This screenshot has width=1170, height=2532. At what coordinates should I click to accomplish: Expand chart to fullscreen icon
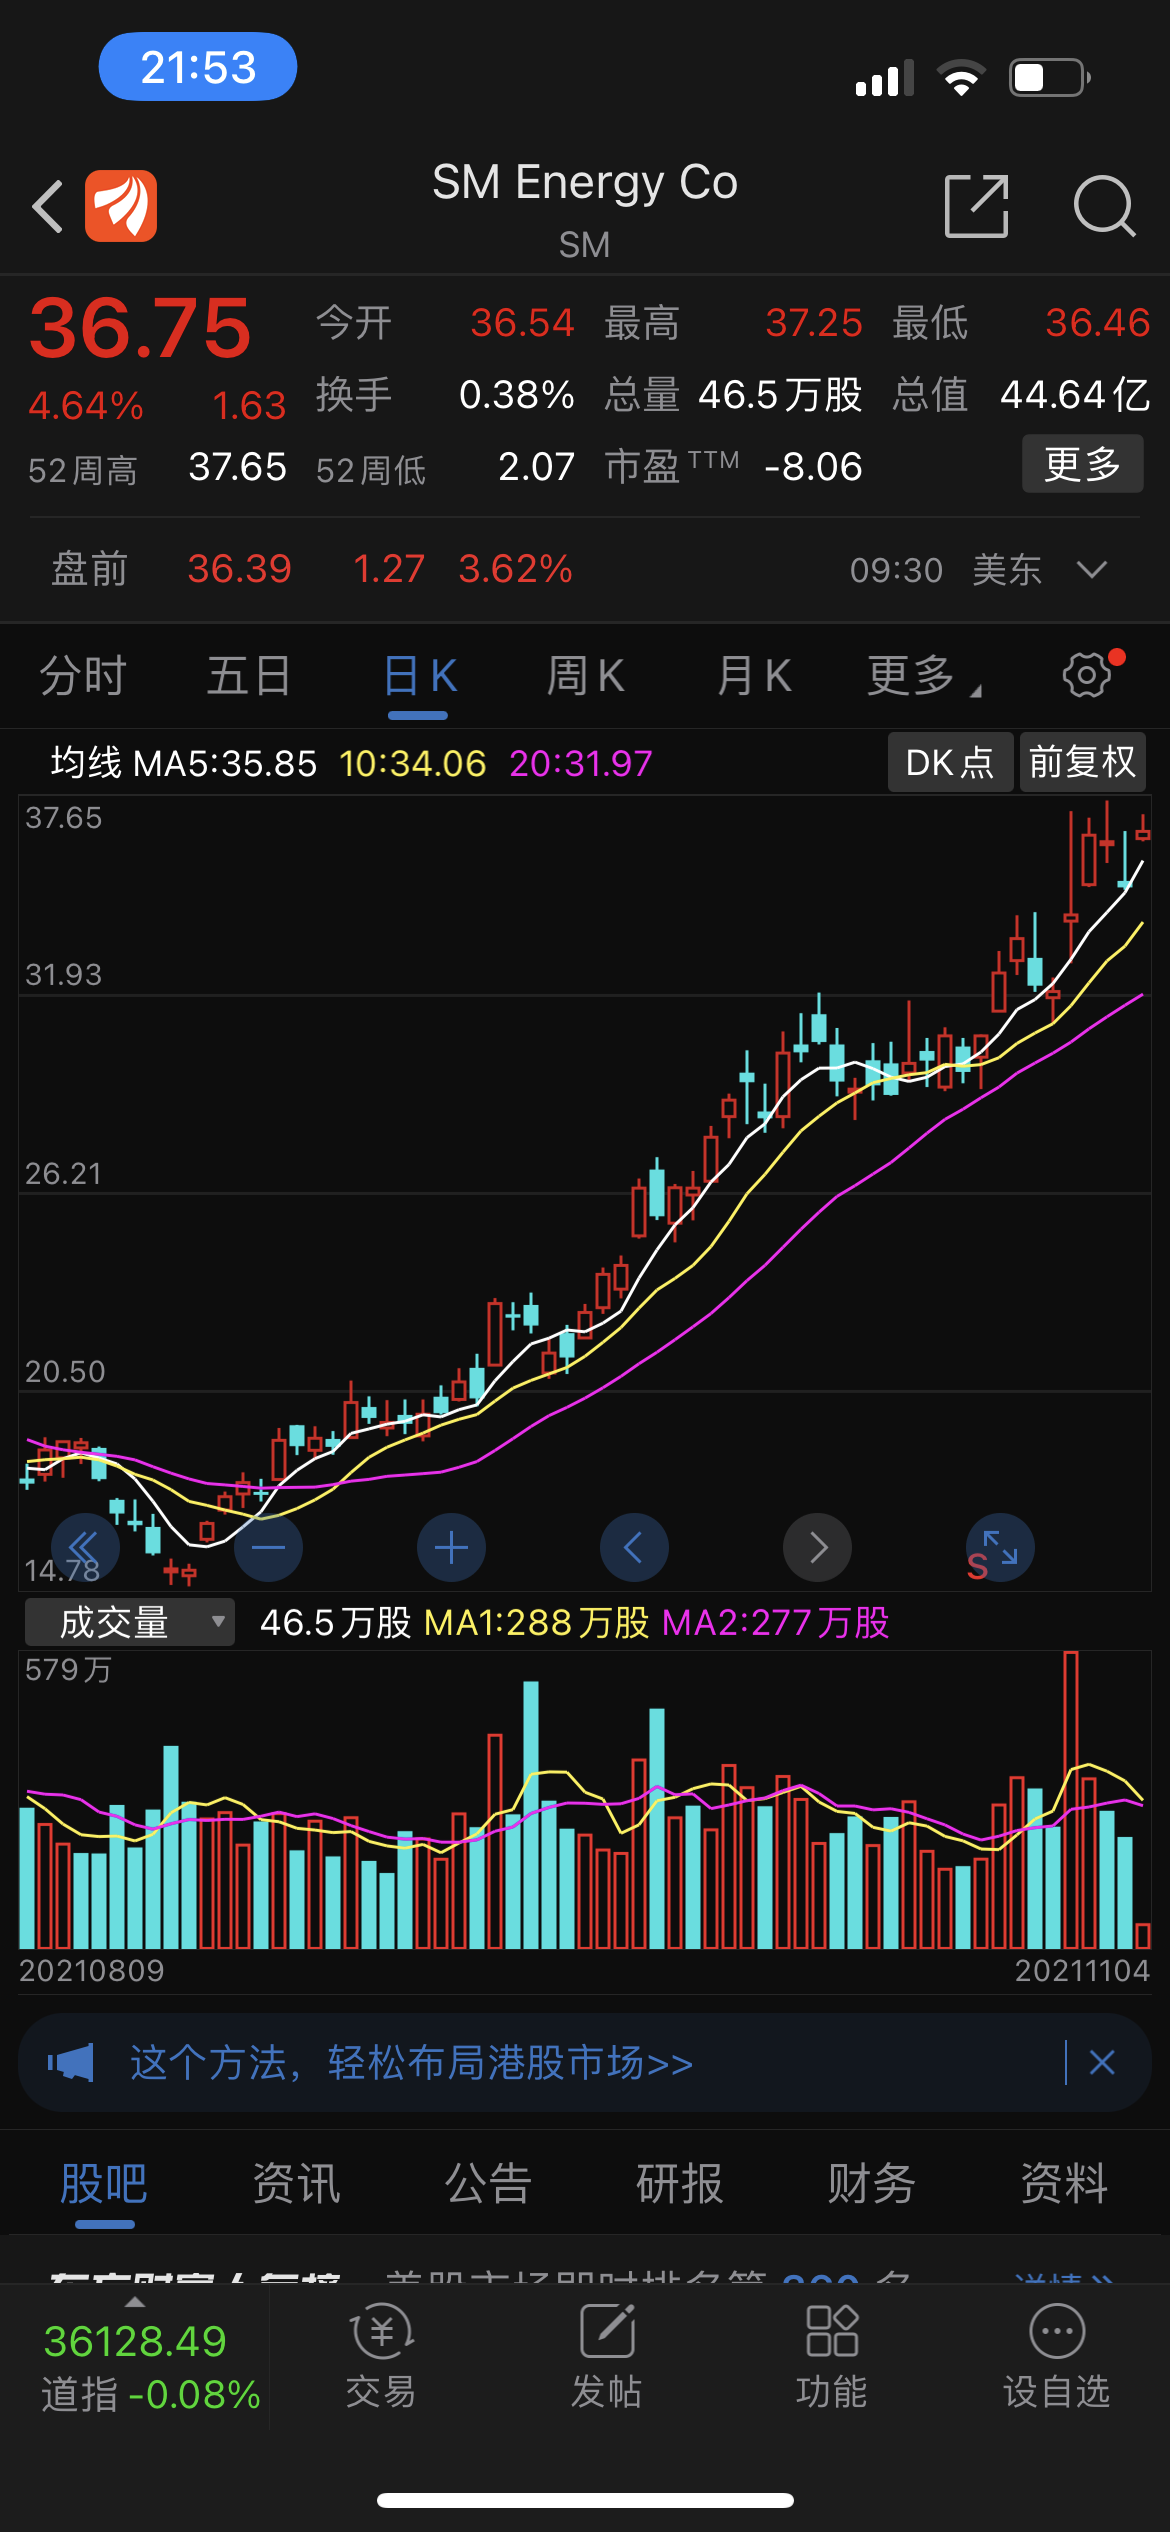coord(1000,1548)
